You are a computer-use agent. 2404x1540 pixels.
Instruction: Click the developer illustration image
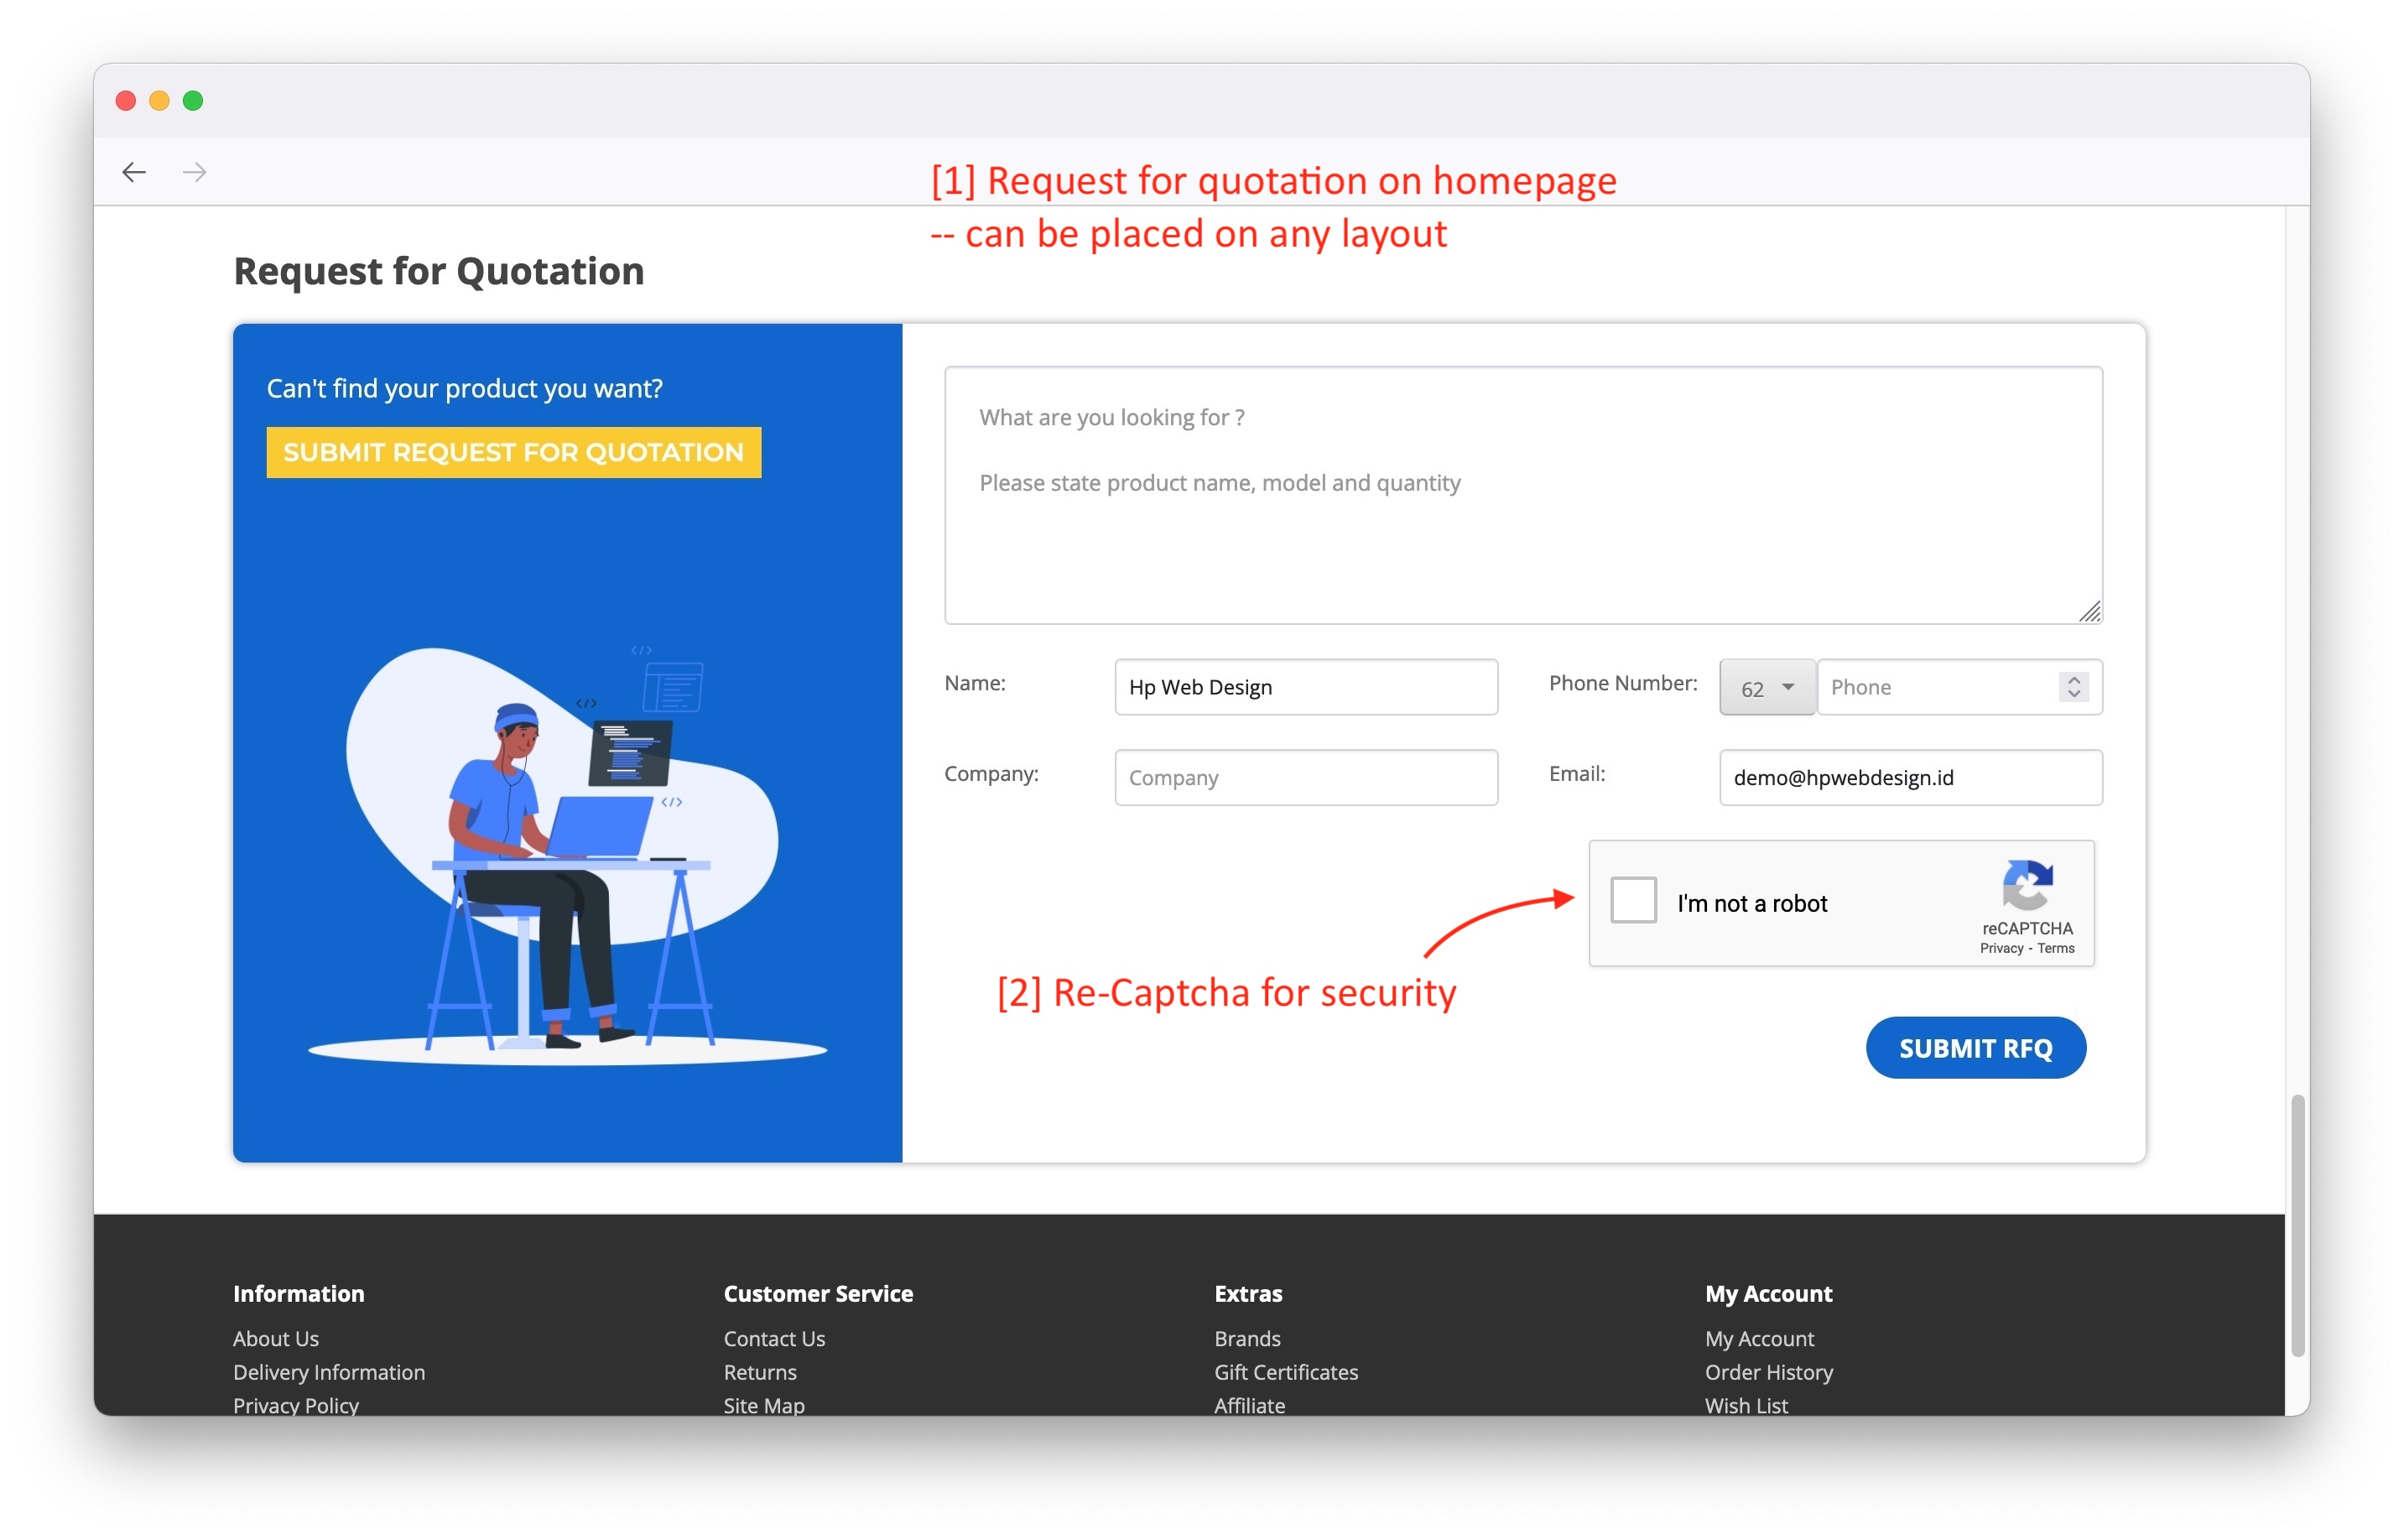(x=567, y=855)
